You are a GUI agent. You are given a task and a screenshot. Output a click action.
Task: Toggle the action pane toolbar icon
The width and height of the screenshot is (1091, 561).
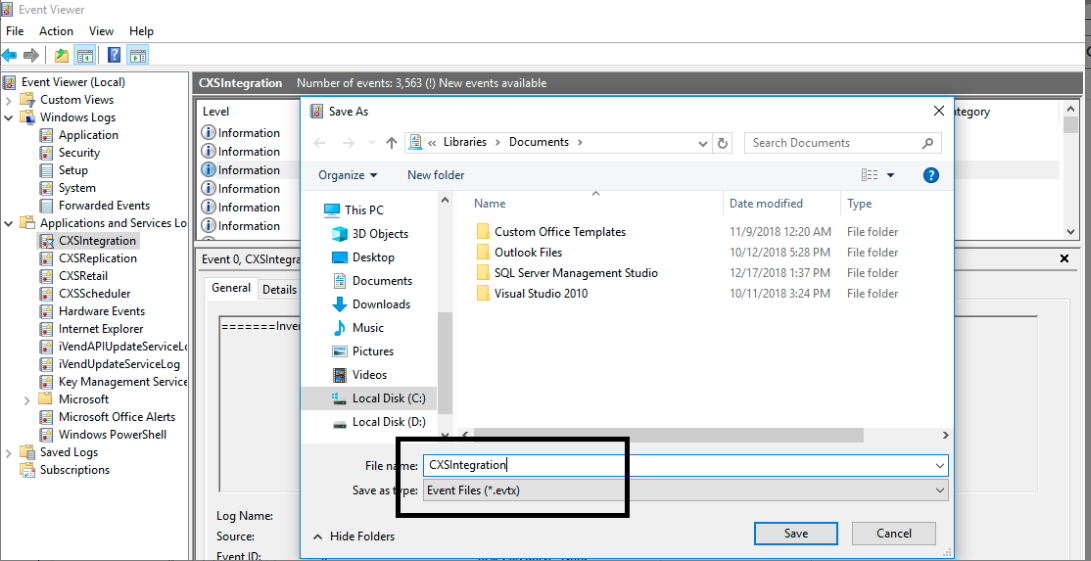(137, 55)
